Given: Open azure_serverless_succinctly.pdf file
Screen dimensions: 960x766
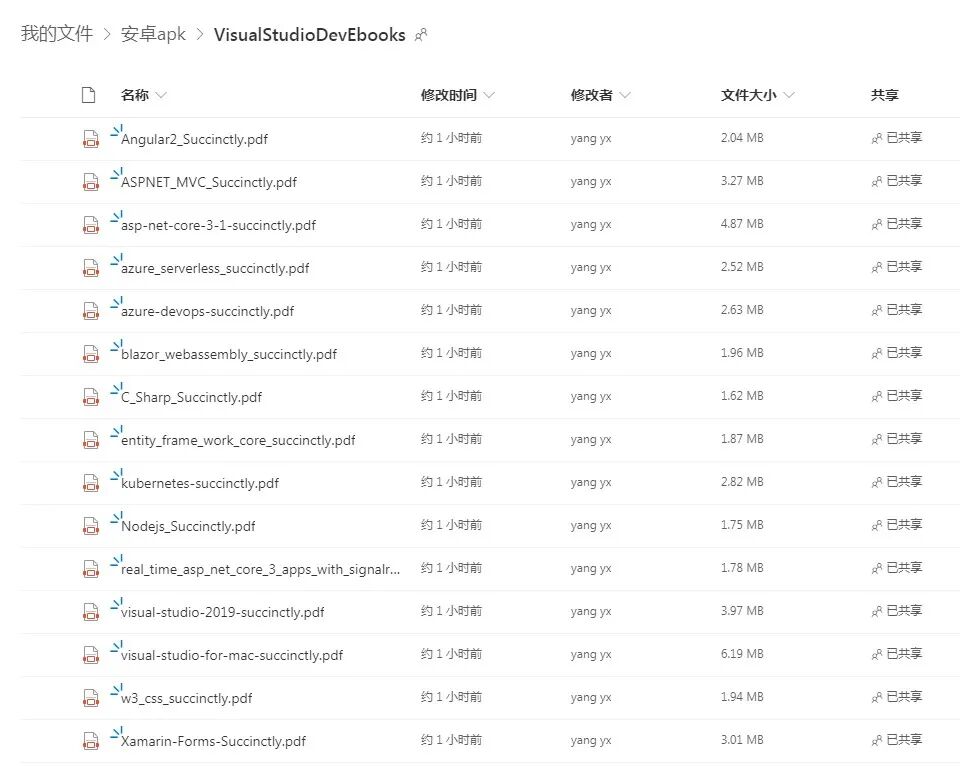Looking at the screenshot, I should [215, 268].
